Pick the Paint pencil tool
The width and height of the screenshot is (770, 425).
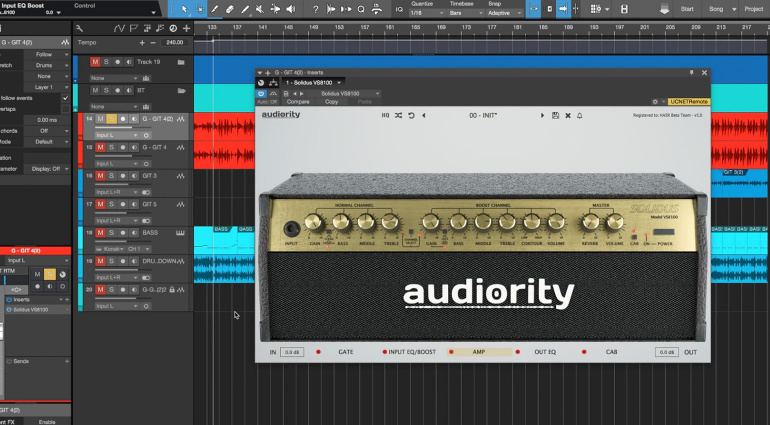tap(215, 9)
